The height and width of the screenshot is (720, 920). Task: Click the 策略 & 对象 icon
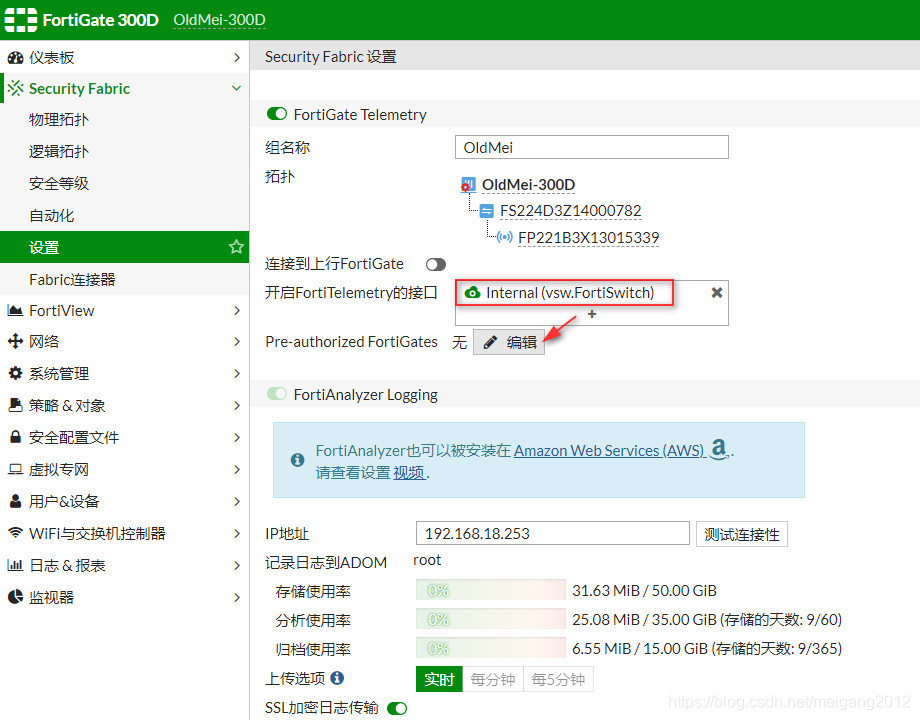tap(15, 405)
